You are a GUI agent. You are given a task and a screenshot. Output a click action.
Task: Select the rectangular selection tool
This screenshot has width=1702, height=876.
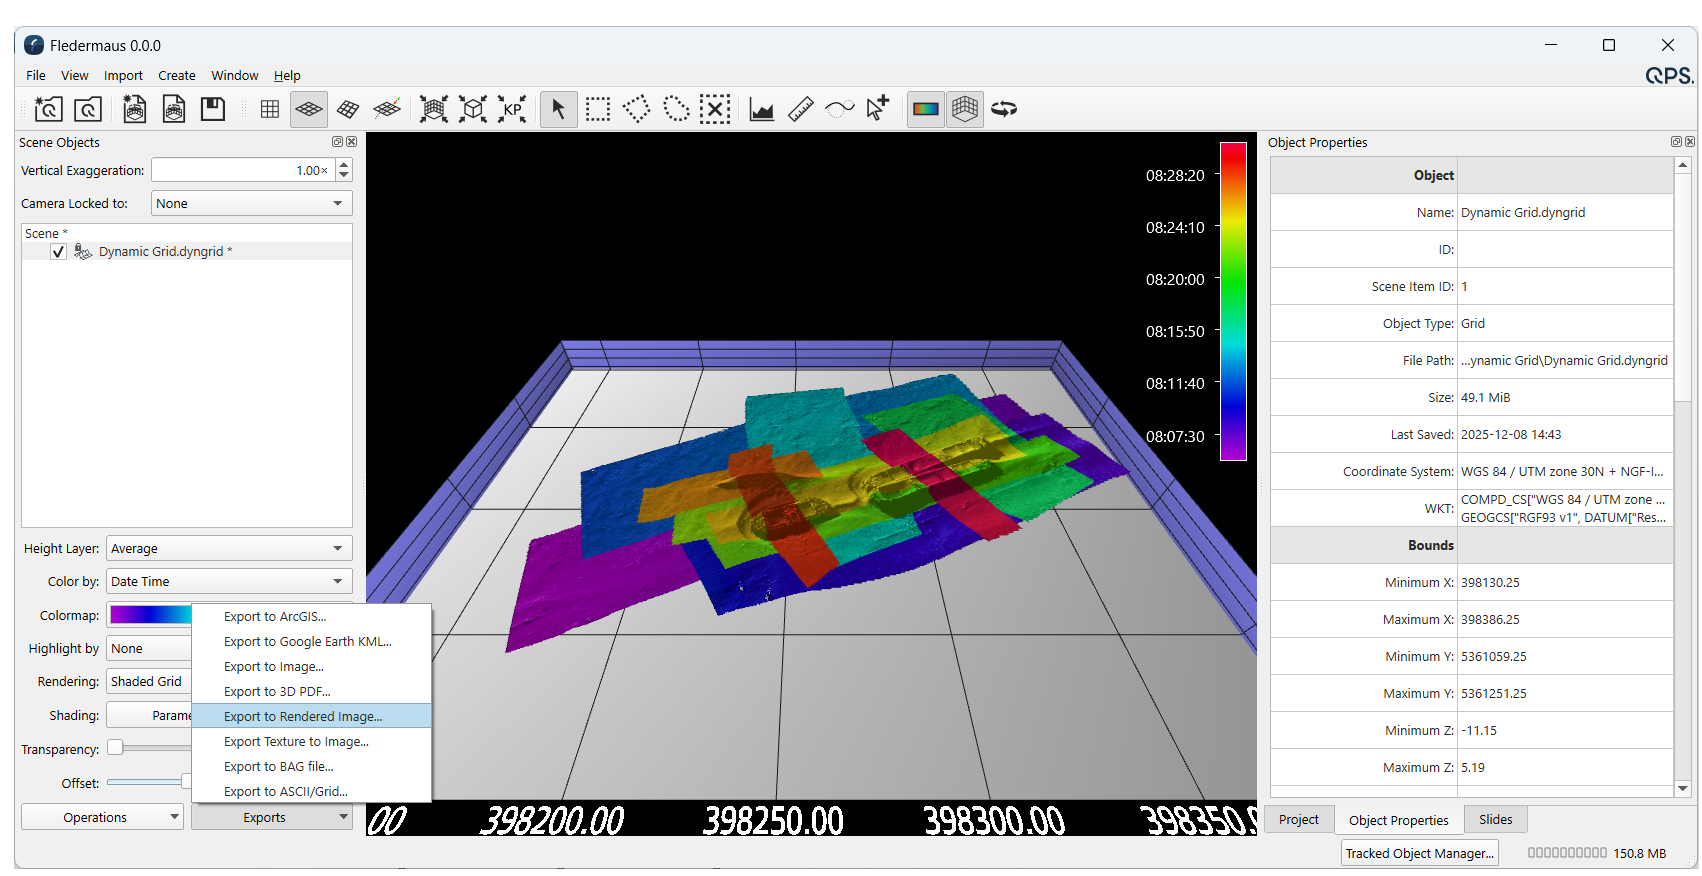[x=598, y=109]
